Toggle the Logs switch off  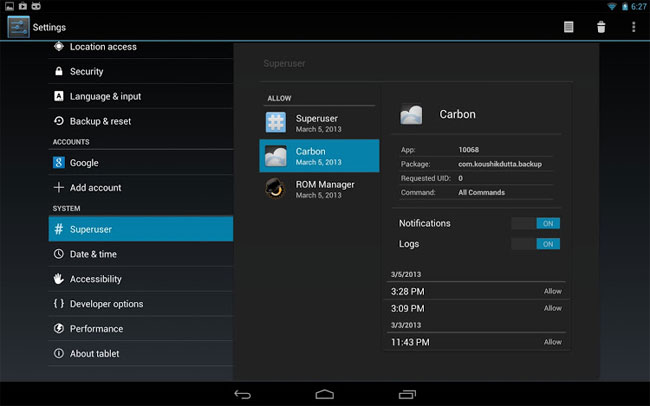click(535, 243)
